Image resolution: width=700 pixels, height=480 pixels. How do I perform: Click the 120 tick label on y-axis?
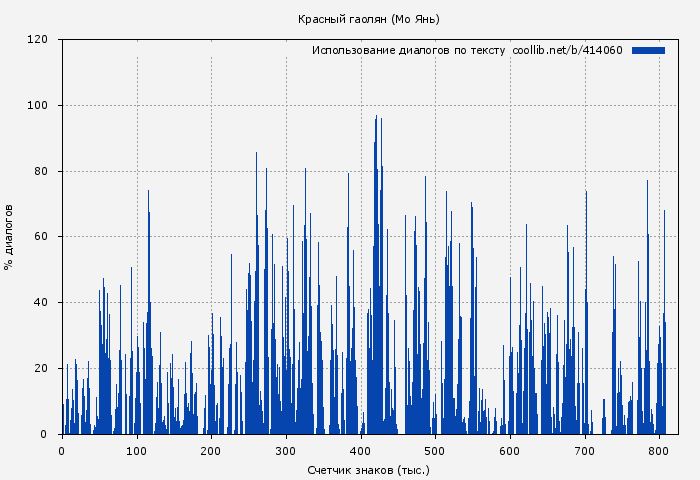tap(38, 40)
